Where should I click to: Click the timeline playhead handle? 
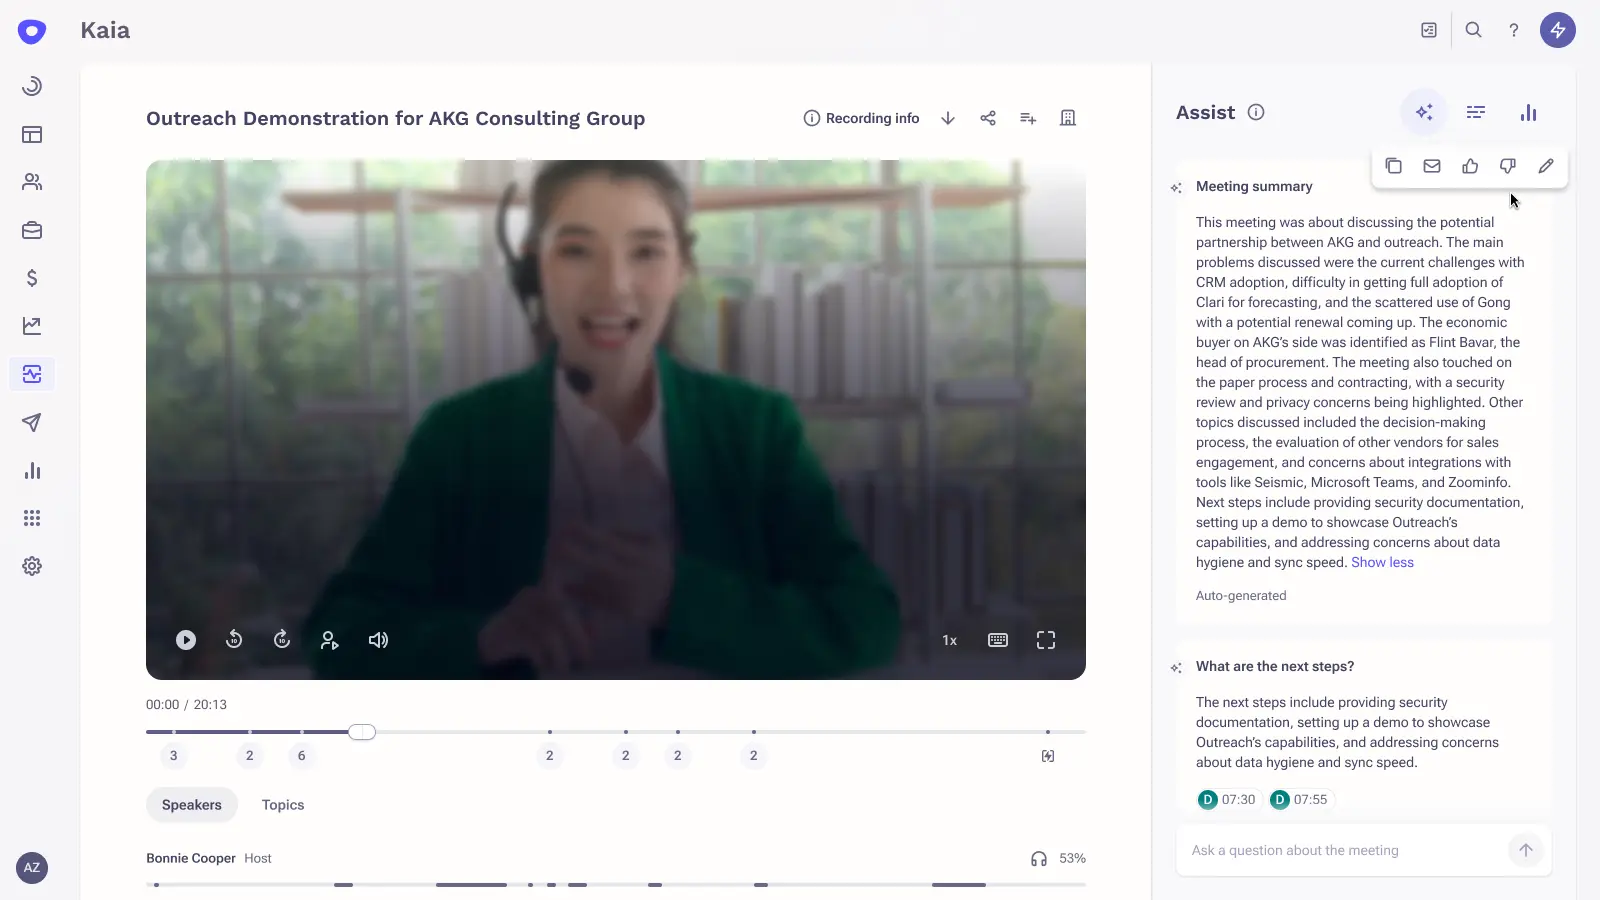click(362, 732)
